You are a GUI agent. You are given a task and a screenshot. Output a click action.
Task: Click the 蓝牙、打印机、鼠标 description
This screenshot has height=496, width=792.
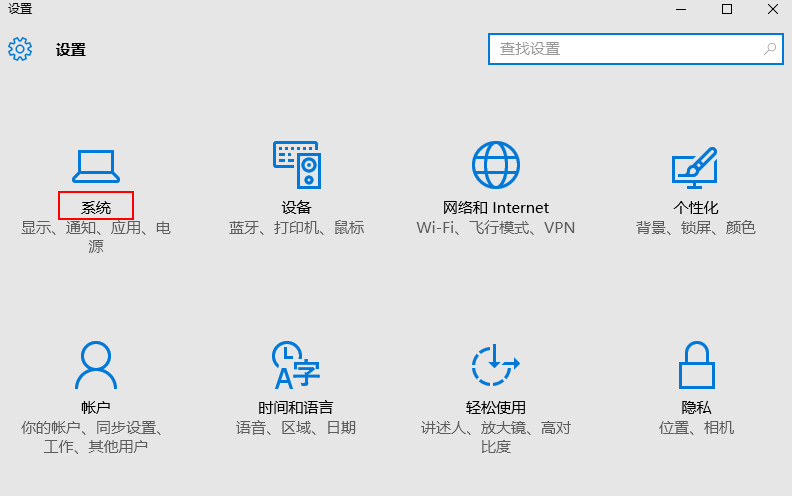(x=296, y=228)
